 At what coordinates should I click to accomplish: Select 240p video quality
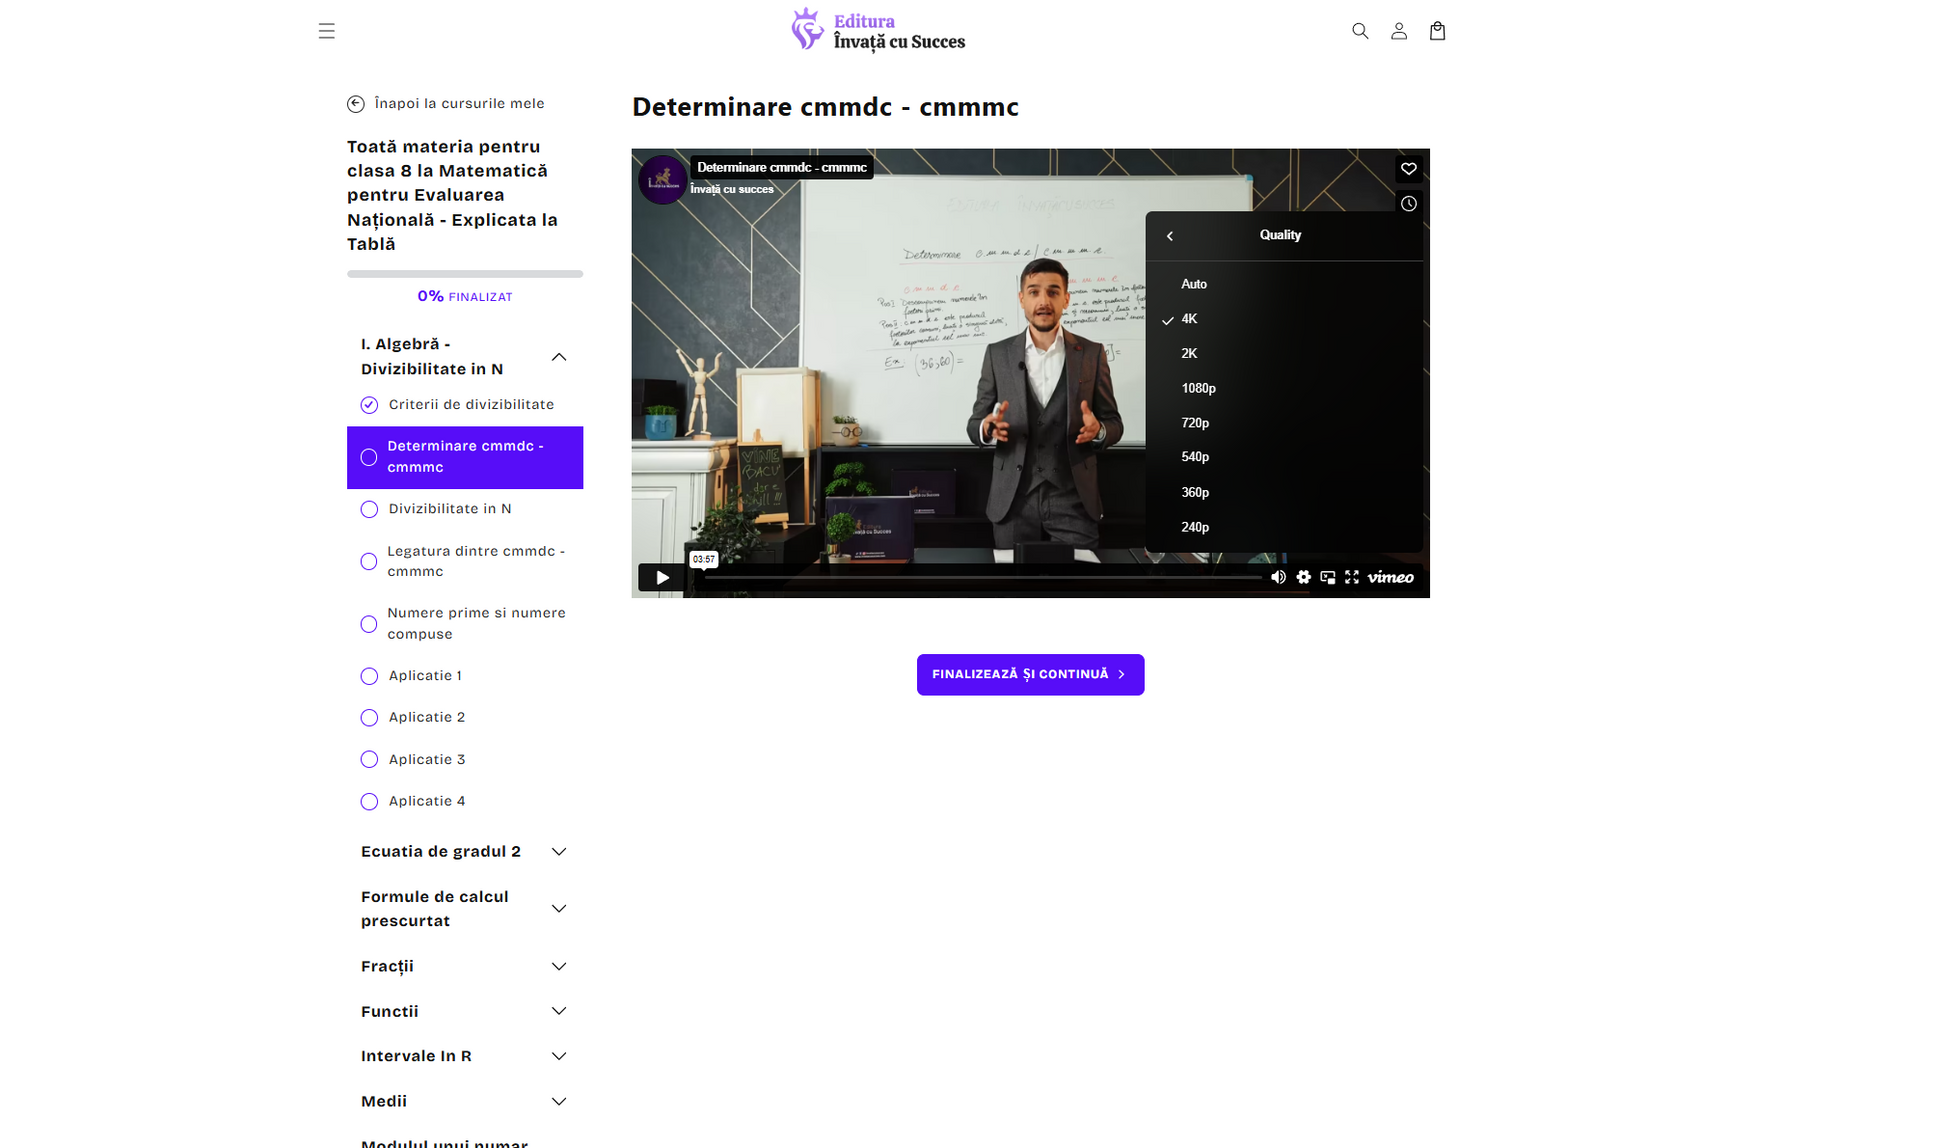1283,527
